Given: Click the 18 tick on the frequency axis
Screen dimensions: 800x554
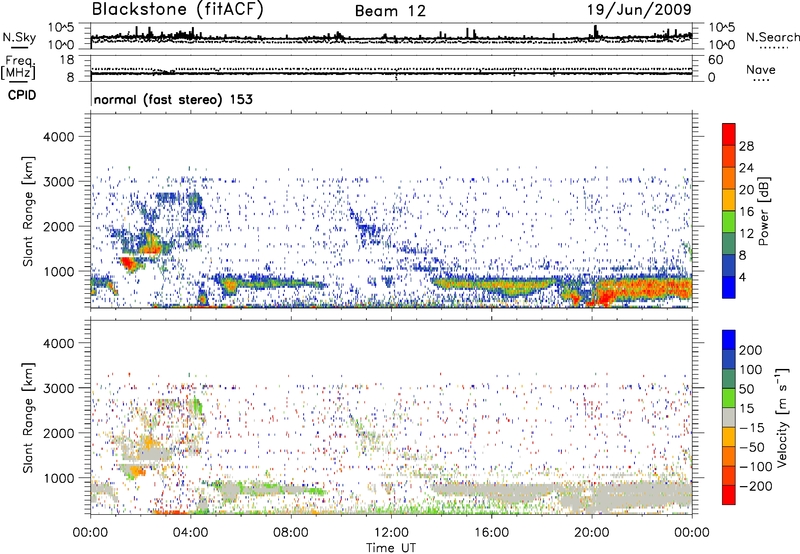Looking at the screenshot, I should click(x=66, y=60).
